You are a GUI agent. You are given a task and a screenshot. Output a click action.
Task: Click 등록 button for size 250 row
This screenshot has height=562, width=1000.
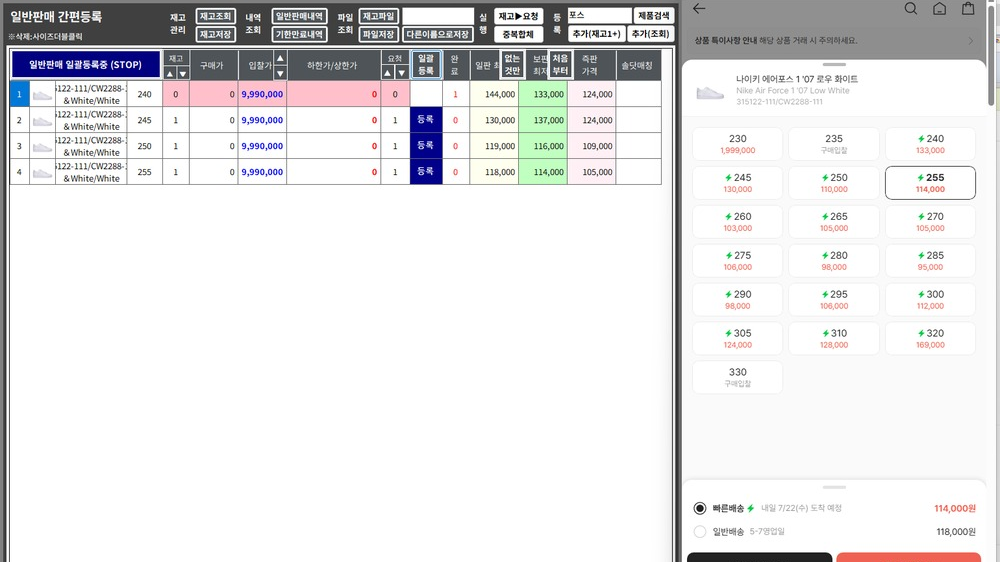(x=426, y=146)
